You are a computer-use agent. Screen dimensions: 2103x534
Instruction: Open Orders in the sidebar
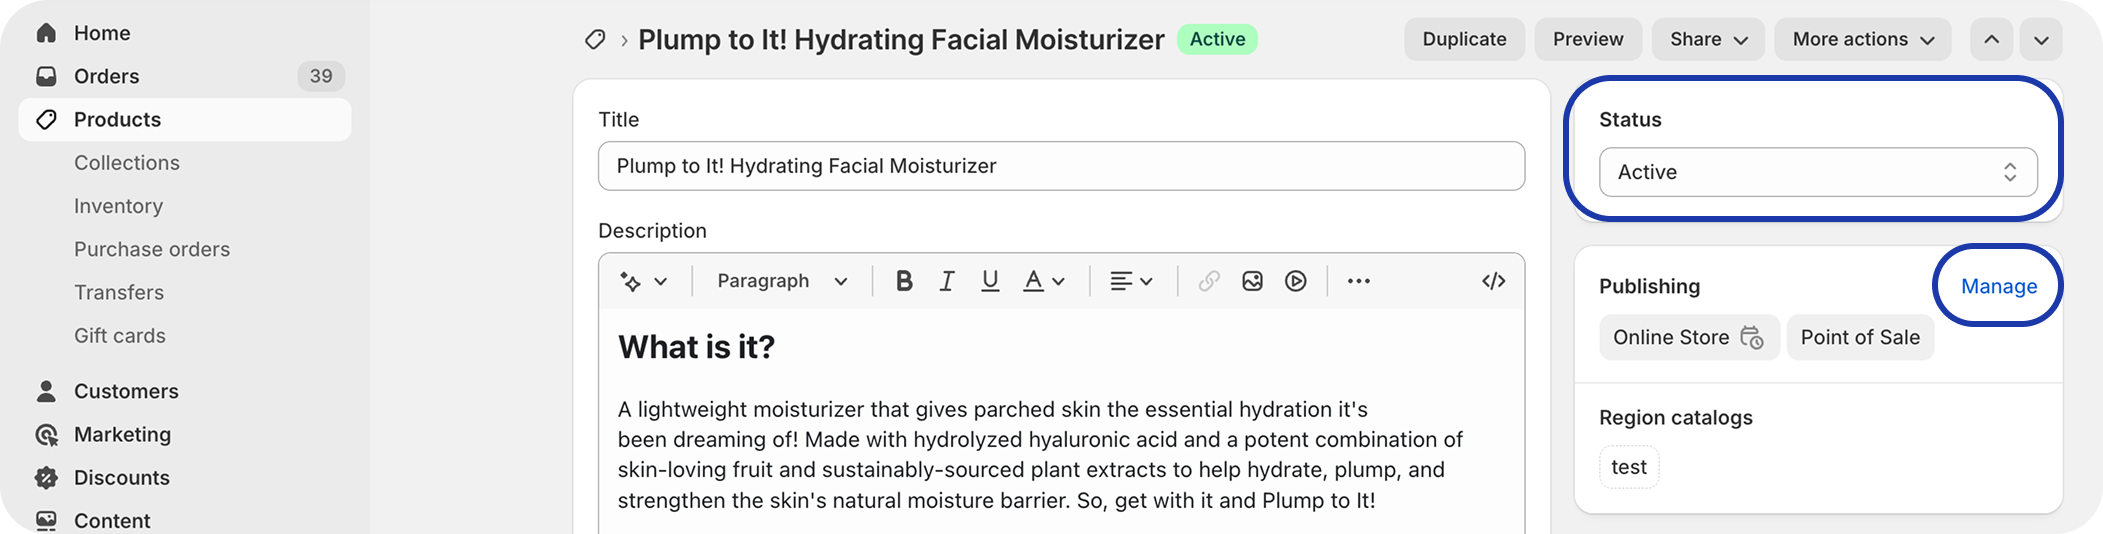click(106, 76)
